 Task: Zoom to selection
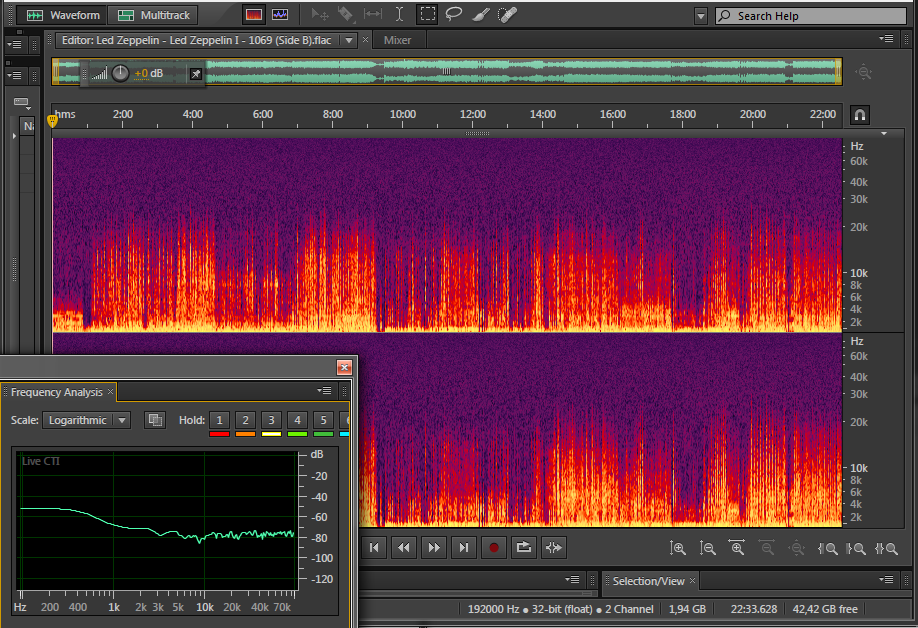point(886,548)
